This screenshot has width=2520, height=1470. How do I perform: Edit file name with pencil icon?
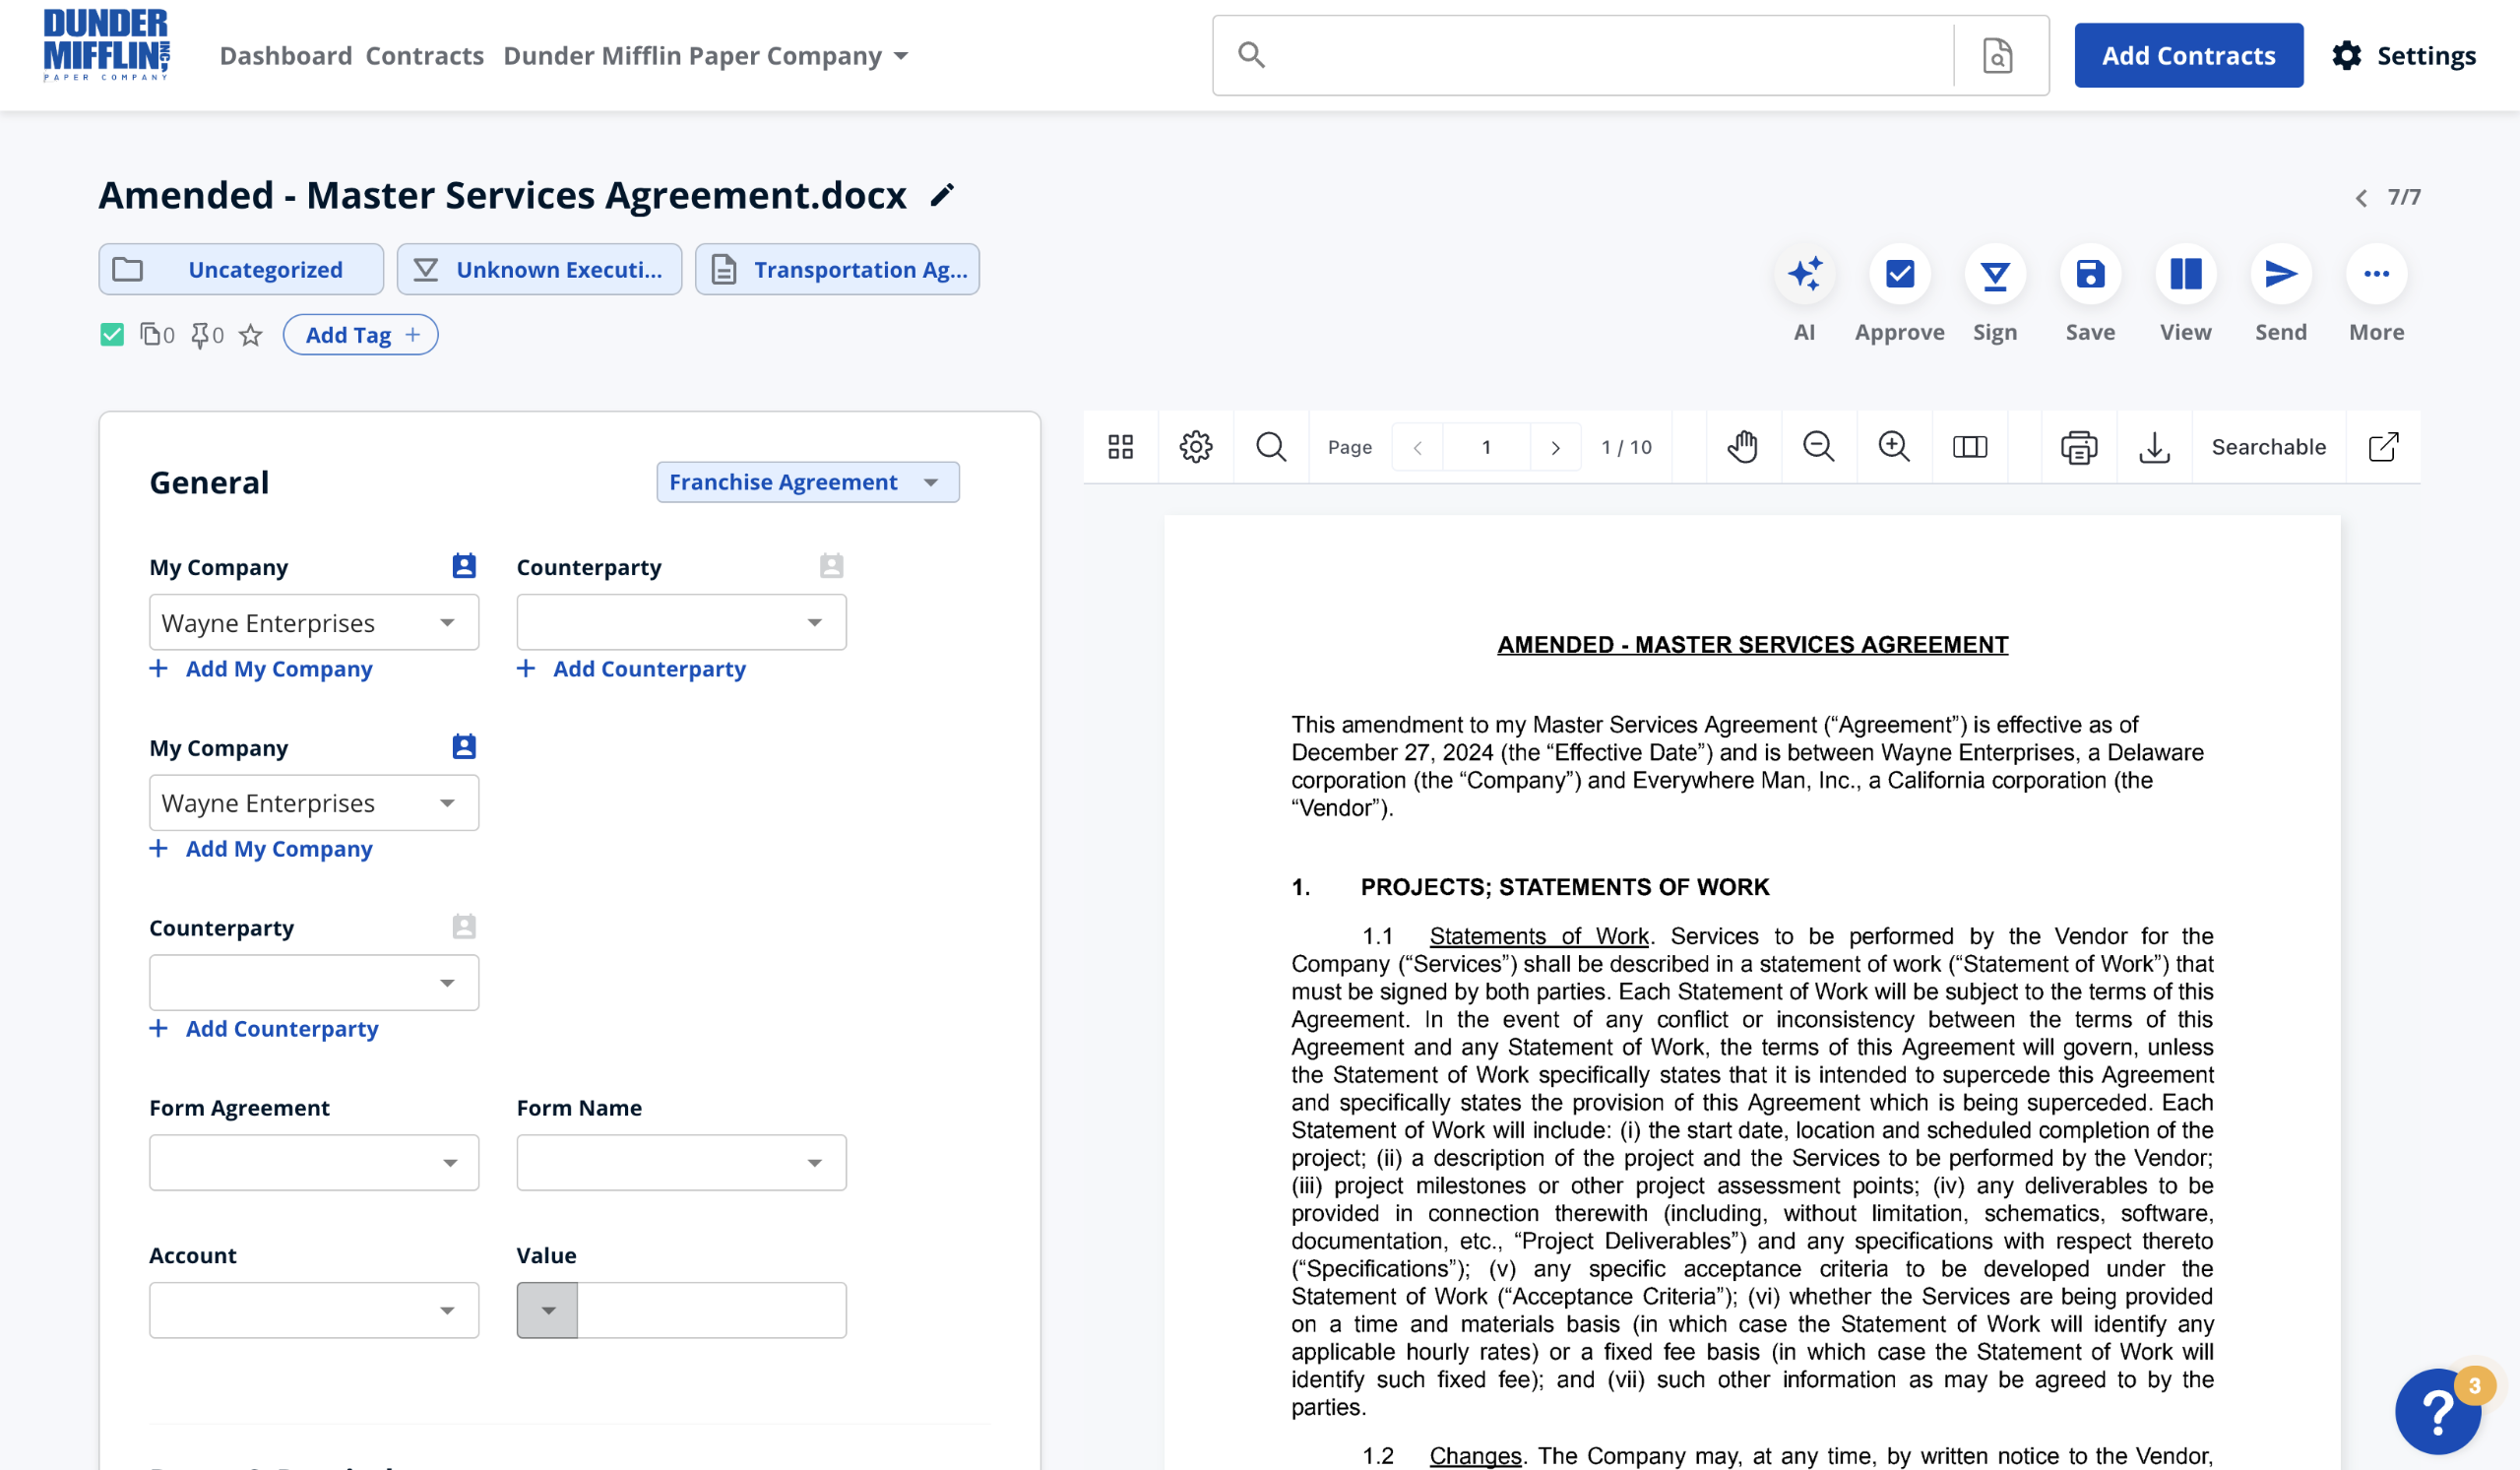point(942,195)
